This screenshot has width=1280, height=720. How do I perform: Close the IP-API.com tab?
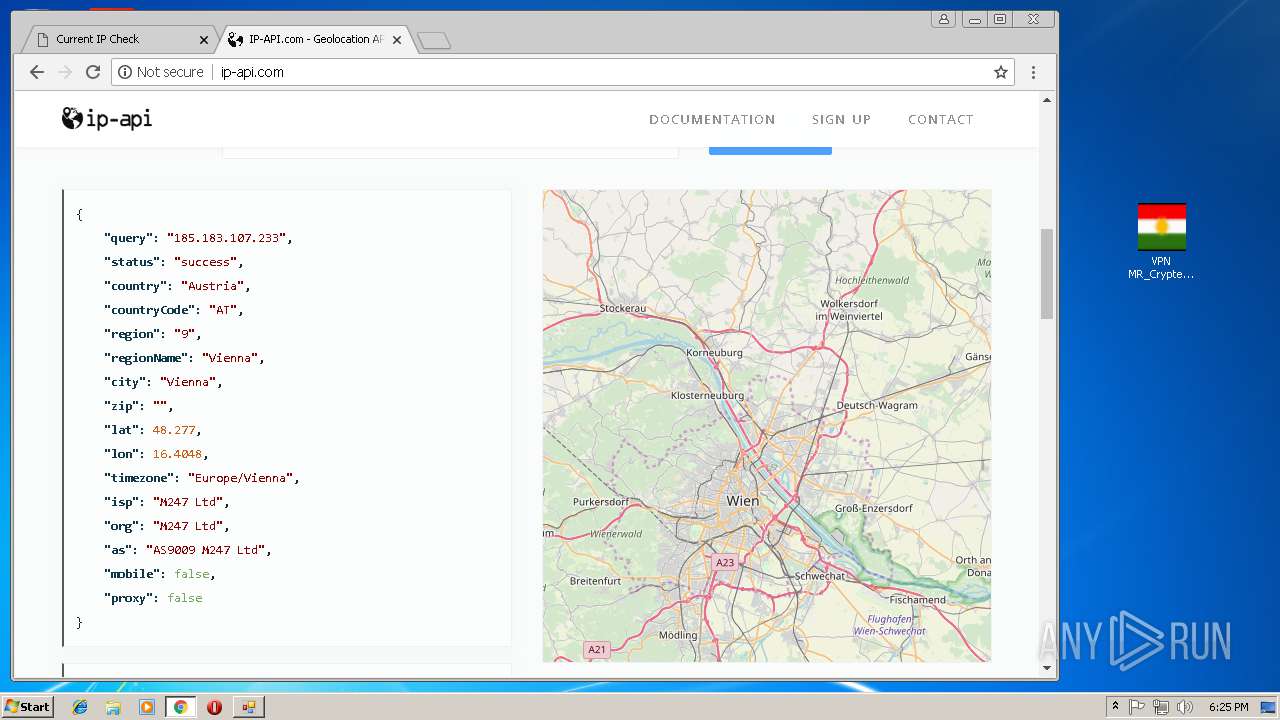pos(397,40)
